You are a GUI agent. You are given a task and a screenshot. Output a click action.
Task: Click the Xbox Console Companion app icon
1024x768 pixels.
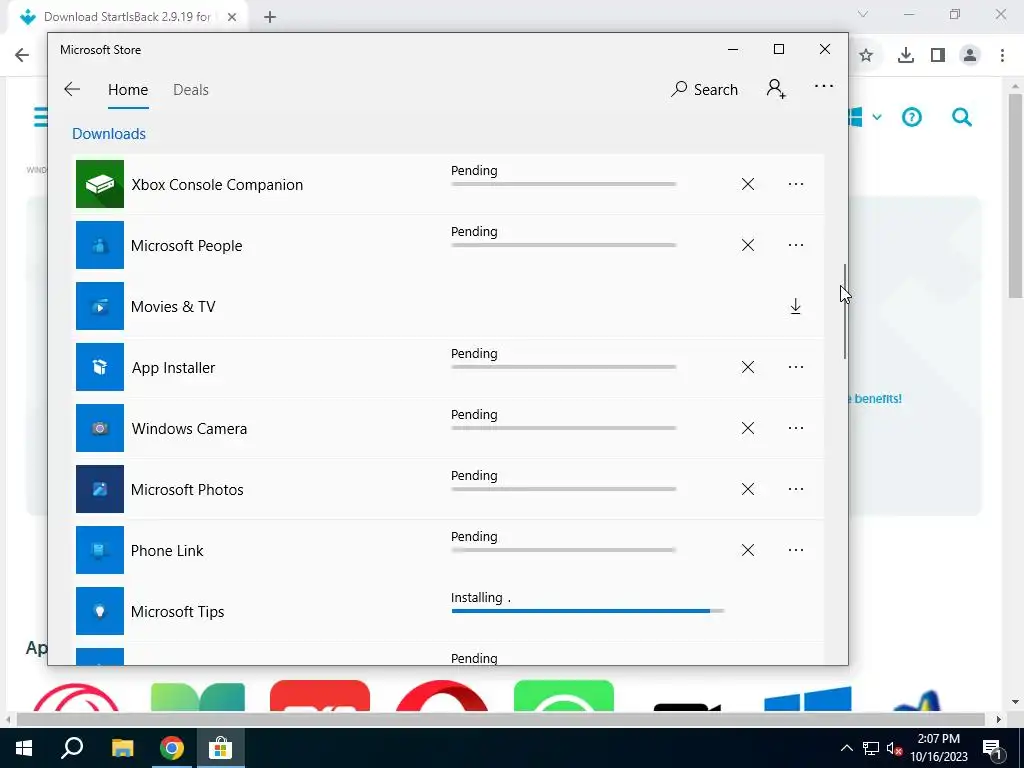(x=99, y=184)
